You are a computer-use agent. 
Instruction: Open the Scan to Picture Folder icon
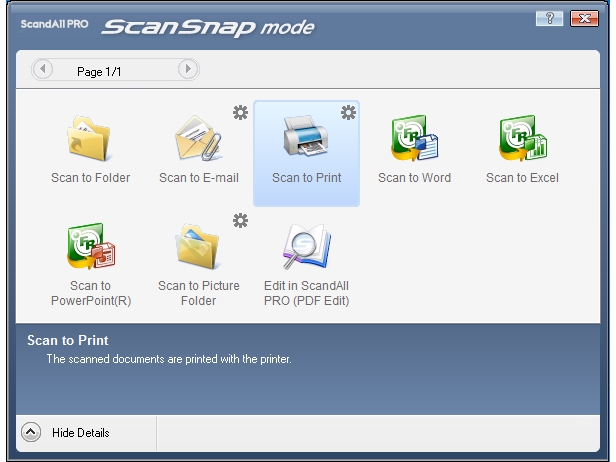(198, 246)
